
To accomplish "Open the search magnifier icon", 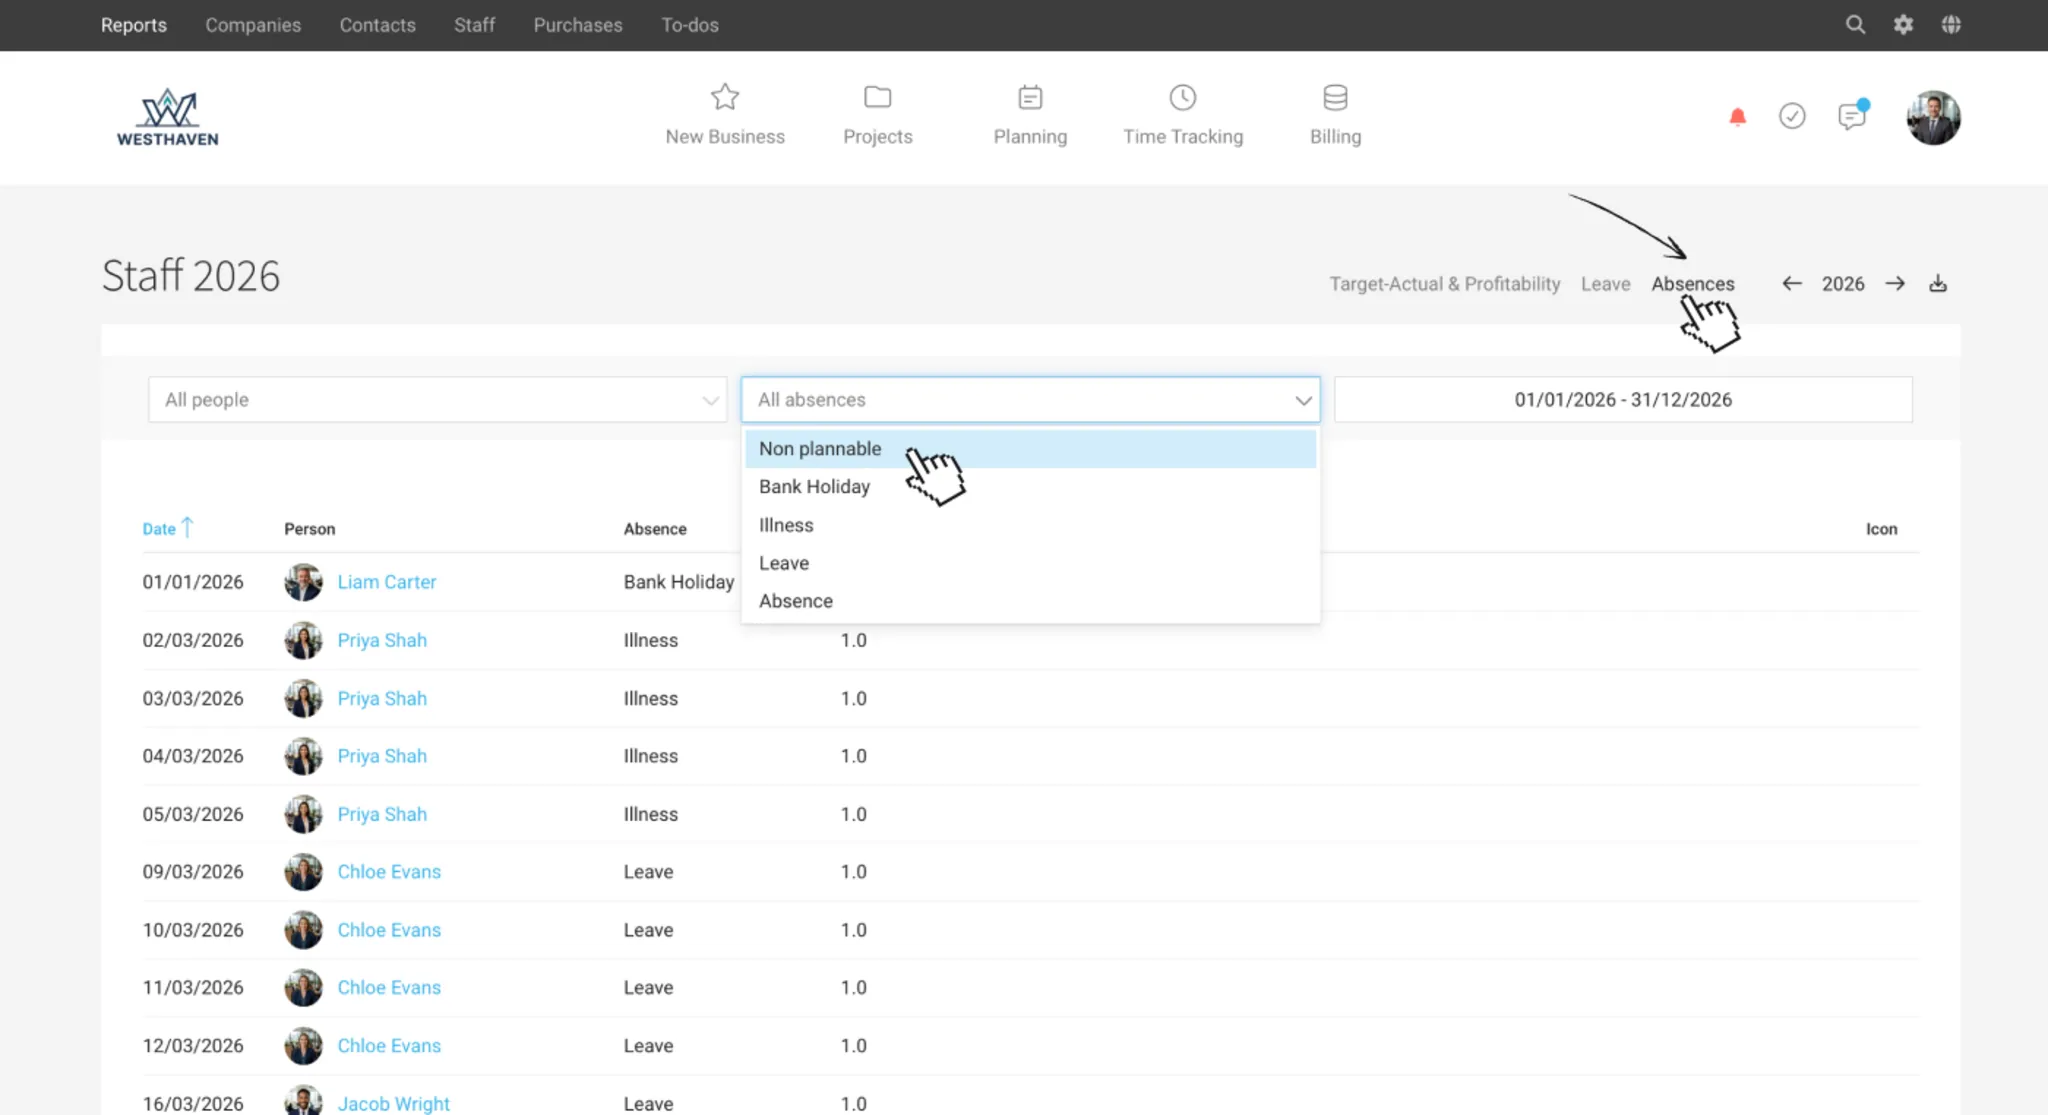I will tap(1855, 25).
